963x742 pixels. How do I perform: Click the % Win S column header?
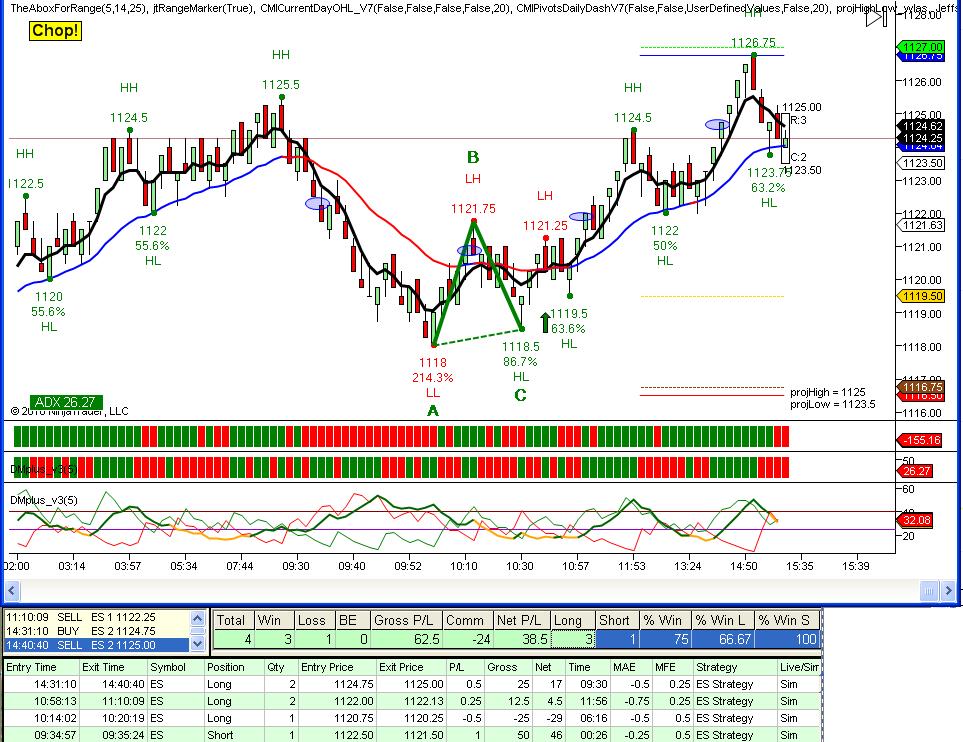787,620
